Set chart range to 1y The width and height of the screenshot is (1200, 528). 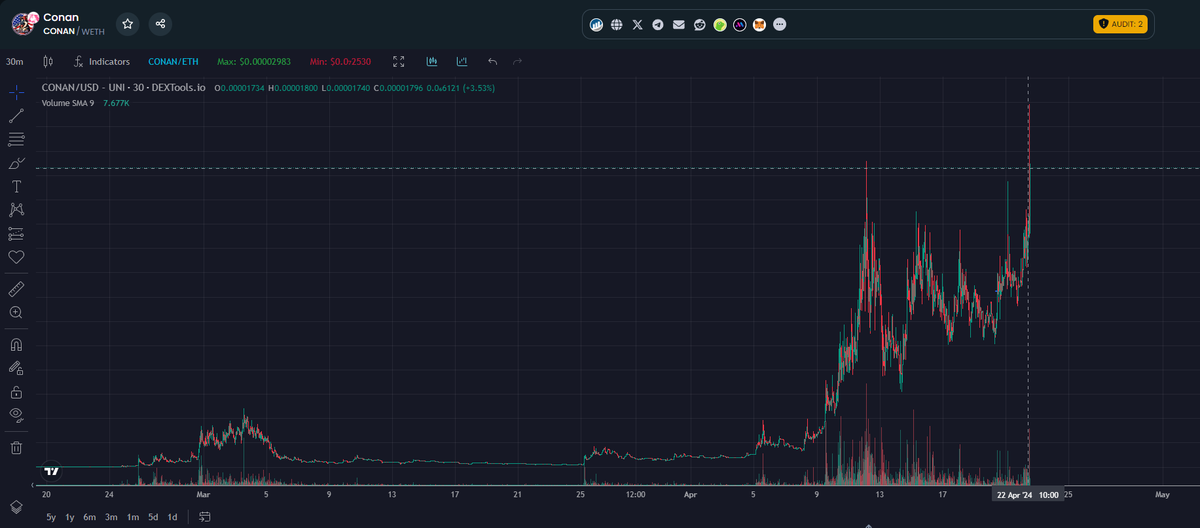(70, 517)
